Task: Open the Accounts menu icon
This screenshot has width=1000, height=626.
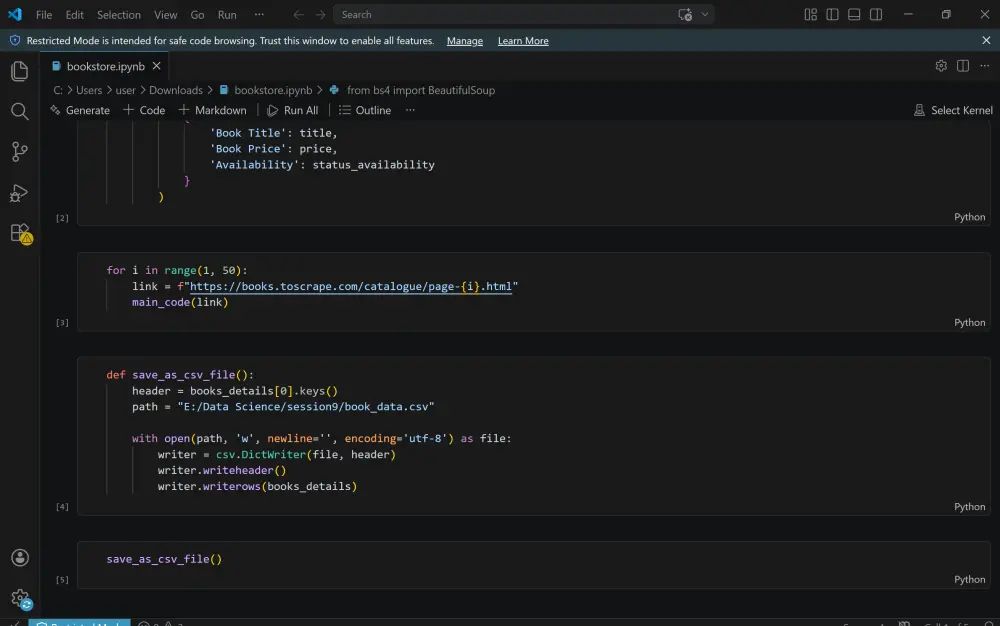Action: tap(20, 558)
